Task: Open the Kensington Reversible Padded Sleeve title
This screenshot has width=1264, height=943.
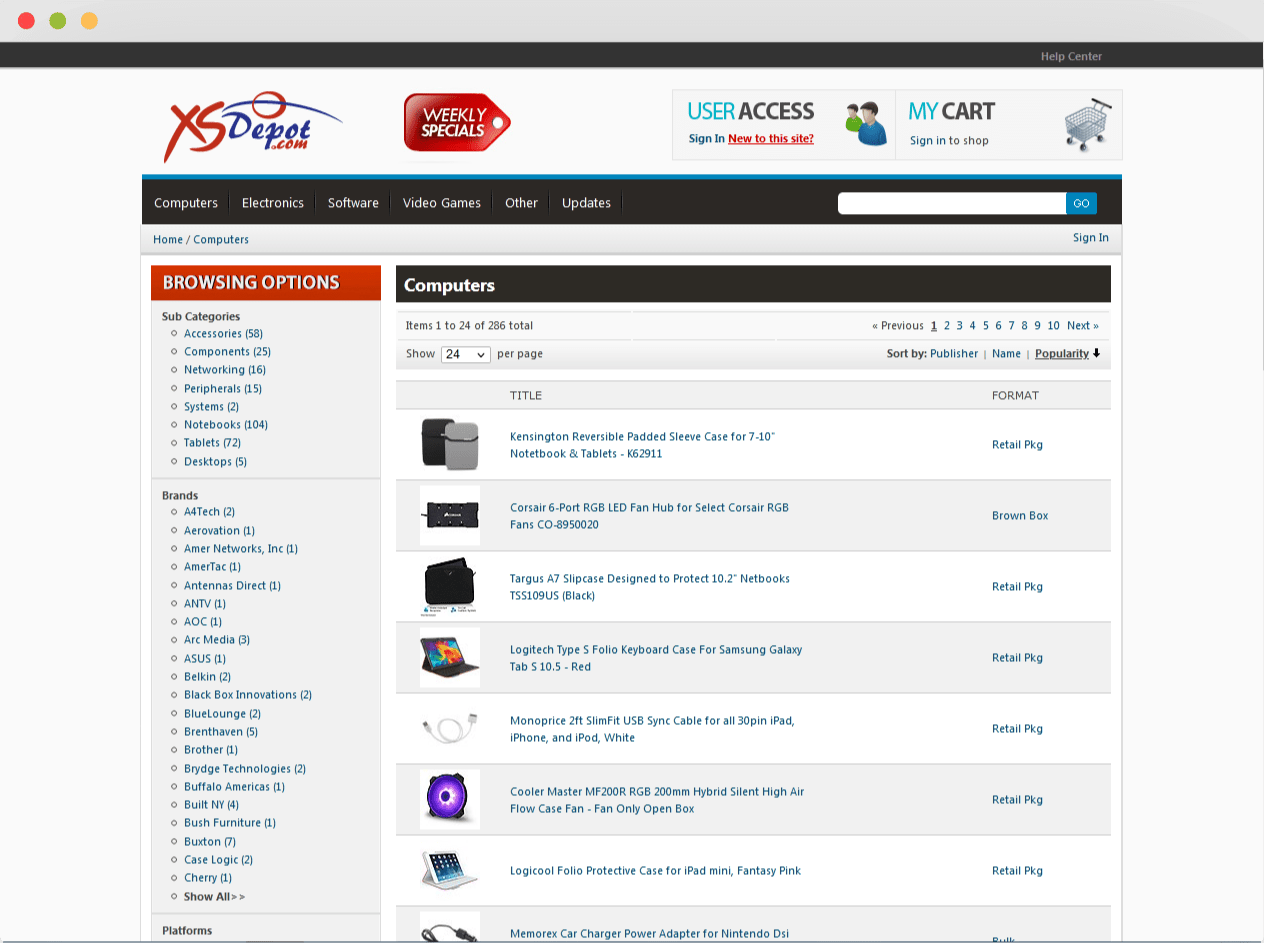Action: (x=642, y=445)
